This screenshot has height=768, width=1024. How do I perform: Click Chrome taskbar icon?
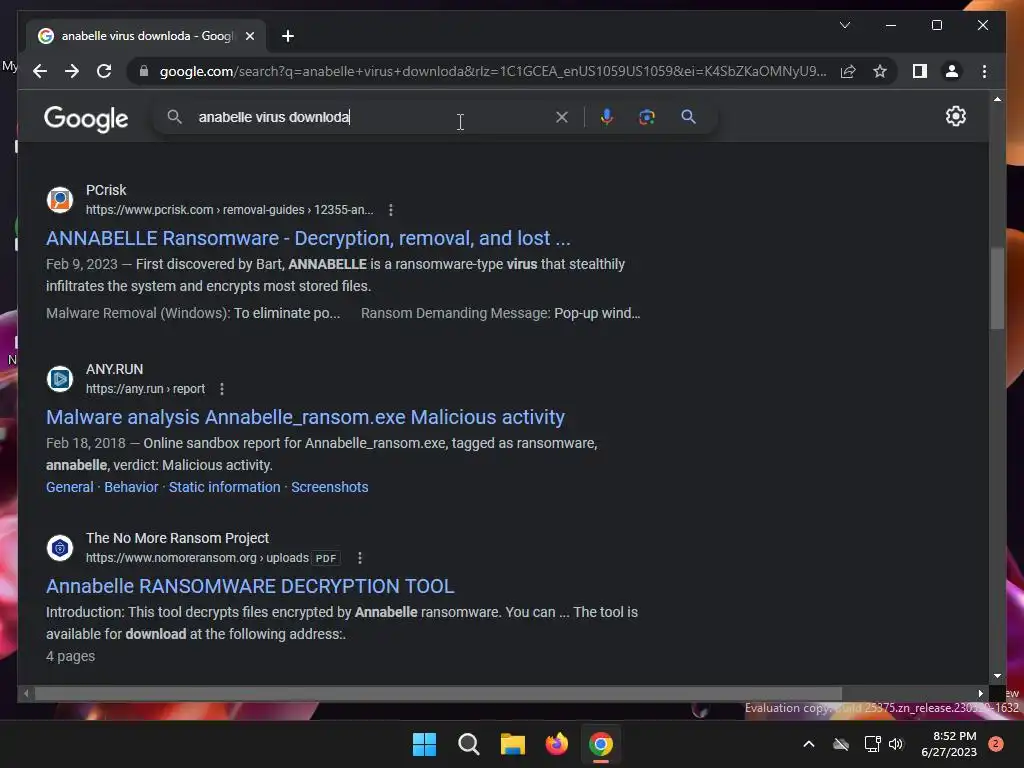tap(601, 744)
